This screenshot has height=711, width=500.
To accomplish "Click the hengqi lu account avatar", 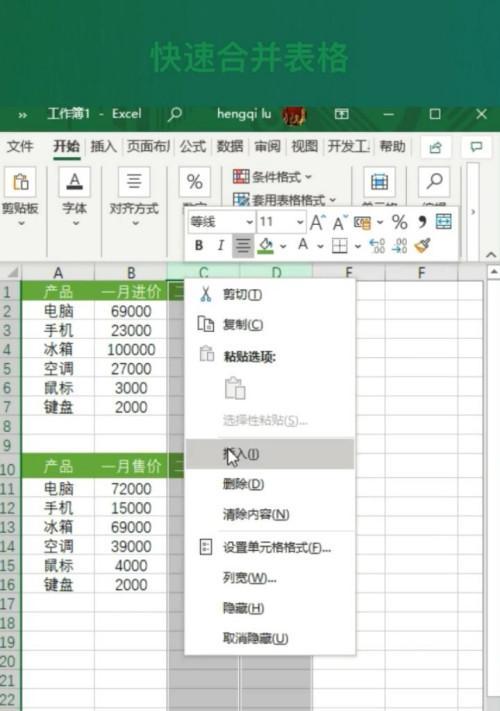I will 294,115.
